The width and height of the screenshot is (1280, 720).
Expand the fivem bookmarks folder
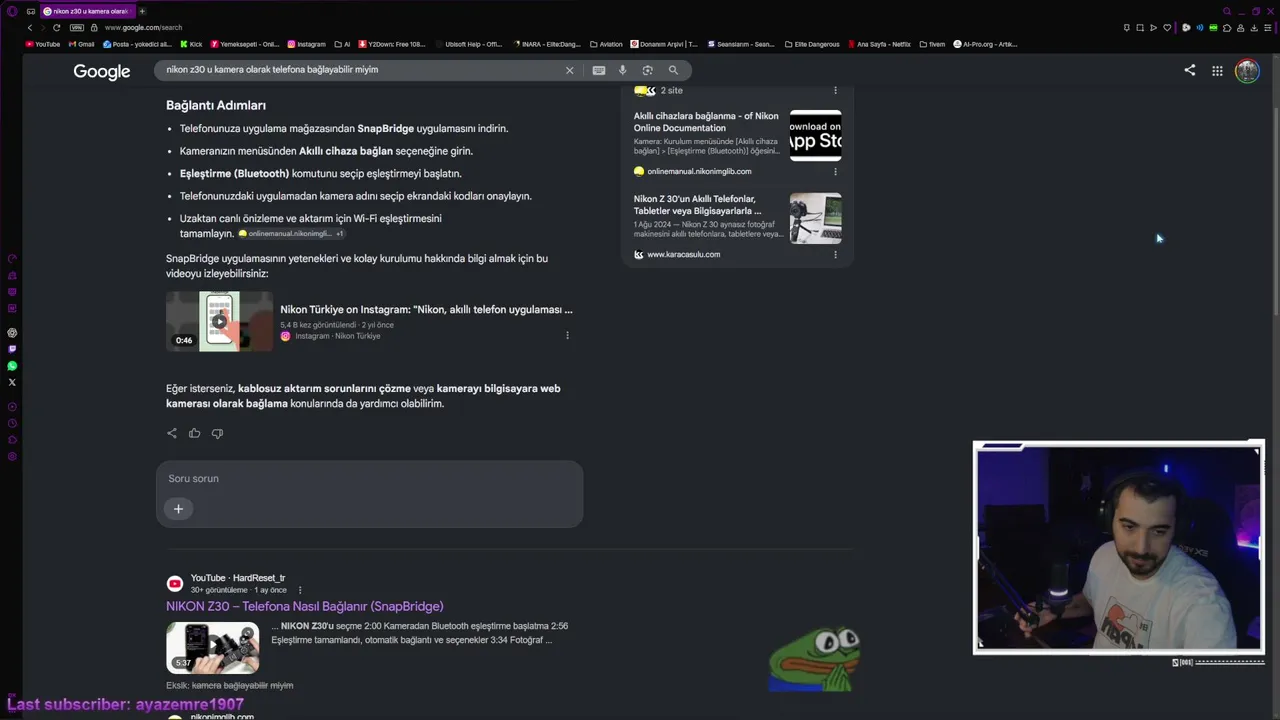[x=932, y=44]
